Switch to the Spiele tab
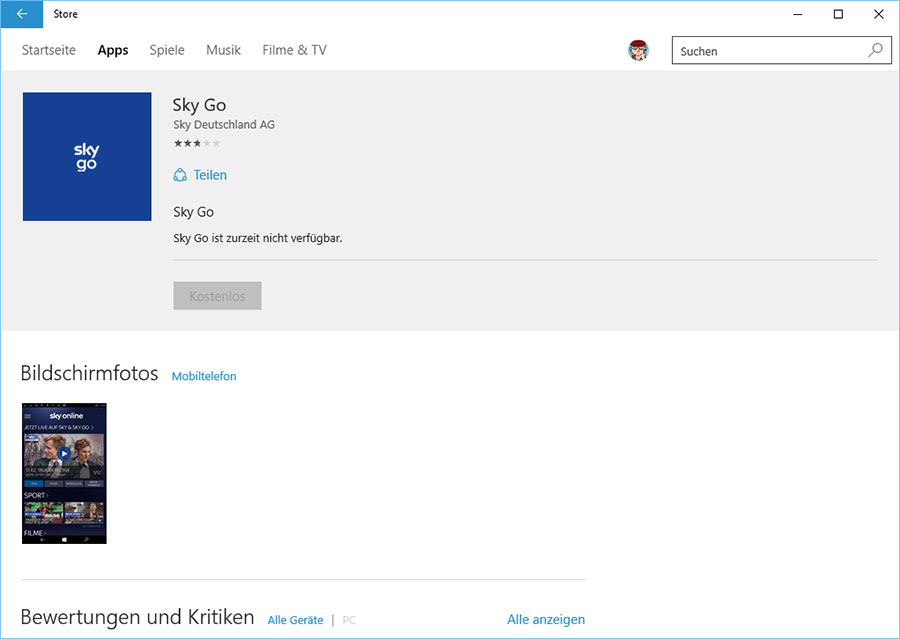This screenshot has width=900, height=639. 166,50
